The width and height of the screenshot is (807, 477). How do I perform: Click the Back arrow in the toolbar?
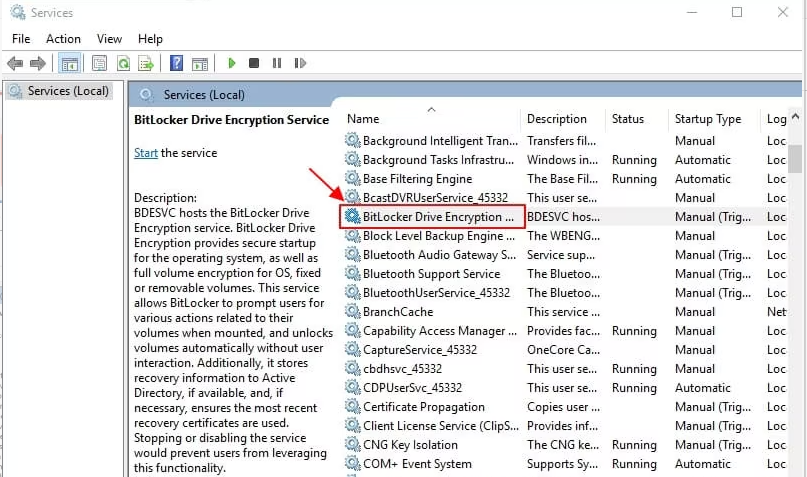pos(15,63)
